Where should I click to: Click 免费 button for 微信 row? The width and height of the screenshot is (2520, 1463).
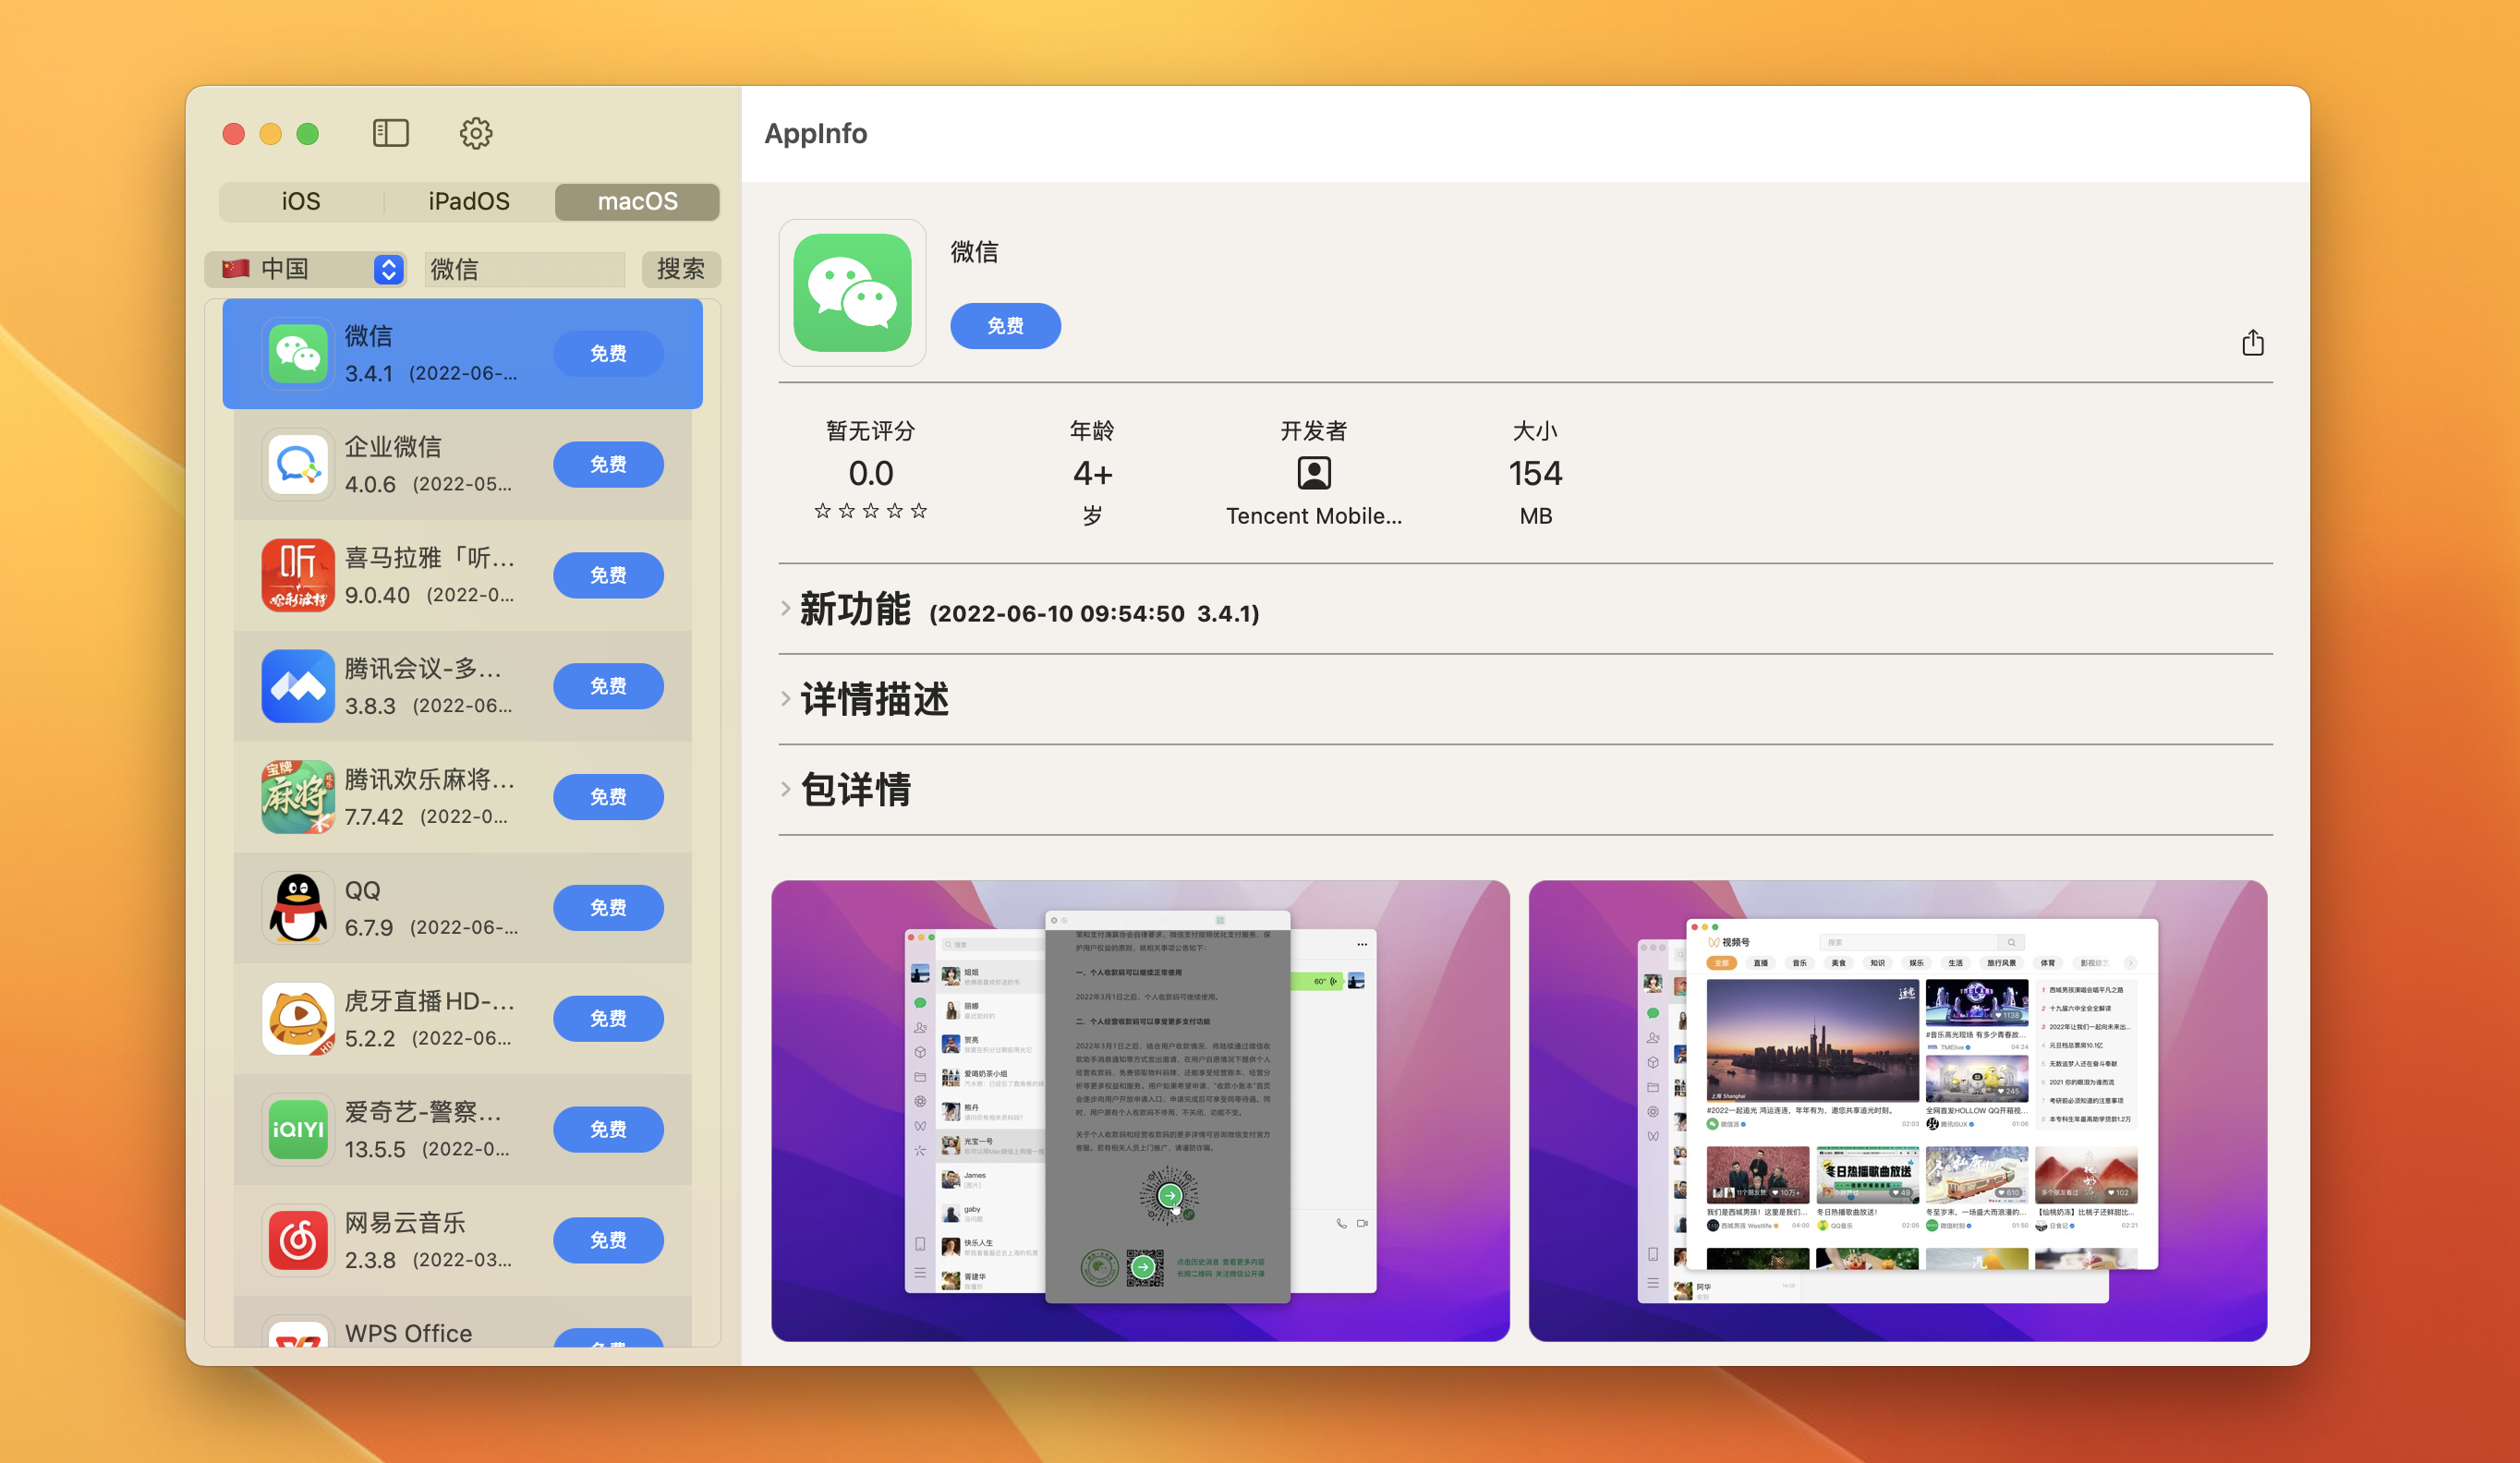tap(608, 354)
